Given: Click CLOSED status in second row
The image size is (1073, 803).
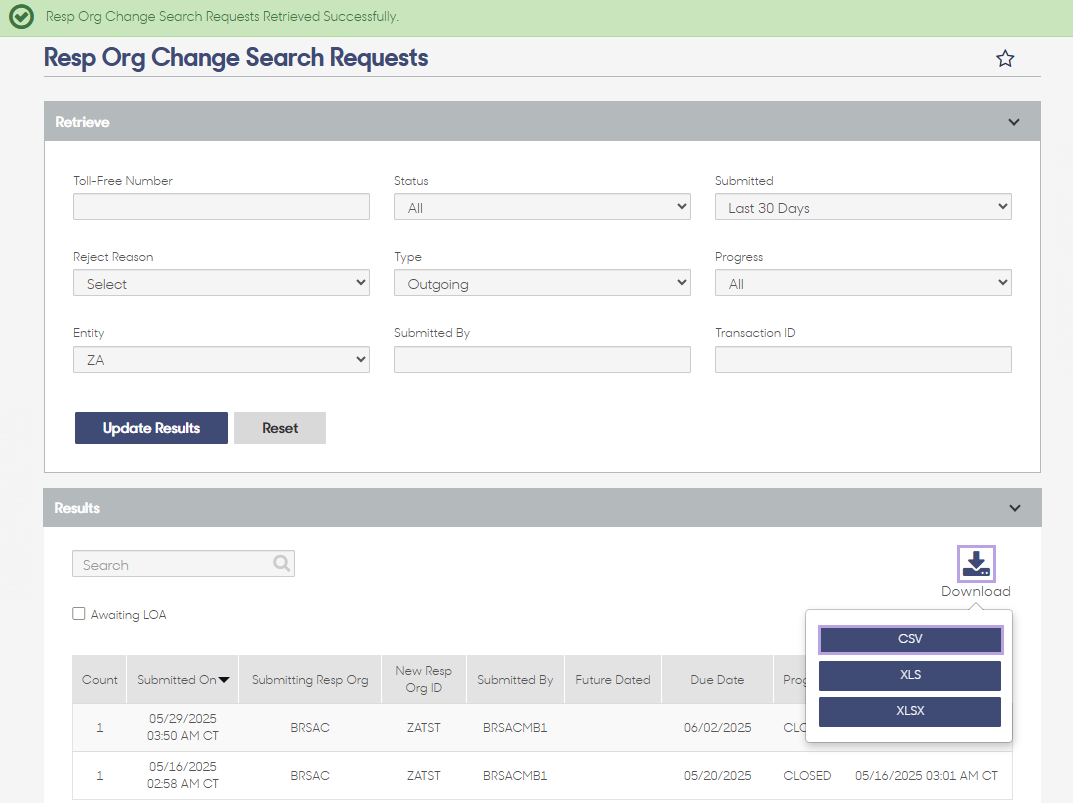Looking at the screenshot, I should click(807, 776).
